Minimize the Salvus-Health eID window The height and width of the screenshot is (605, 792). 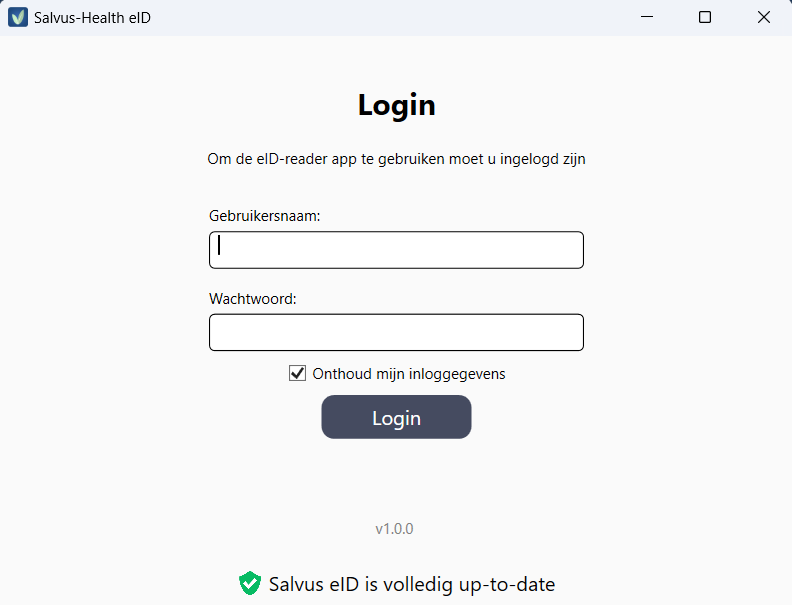click(648, 18)
